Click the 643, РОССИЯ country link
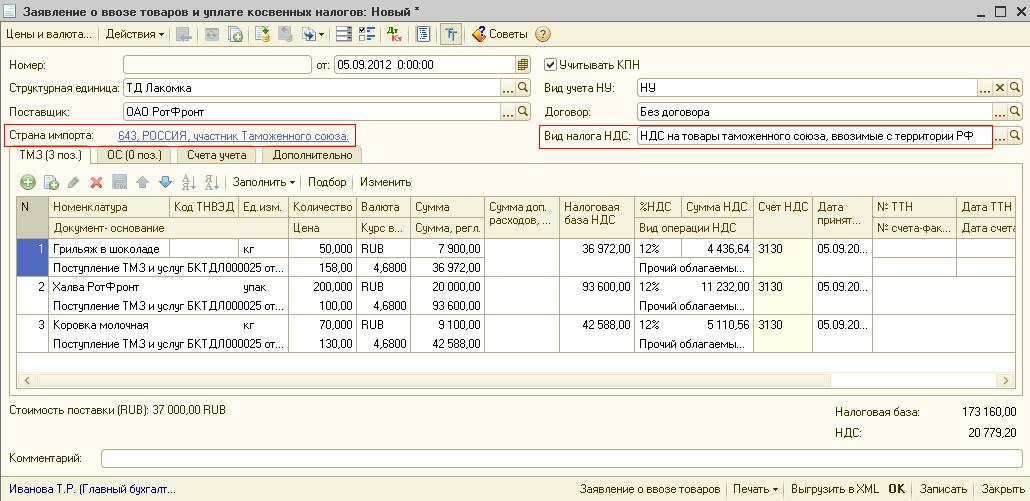 (x=233, y=135)
